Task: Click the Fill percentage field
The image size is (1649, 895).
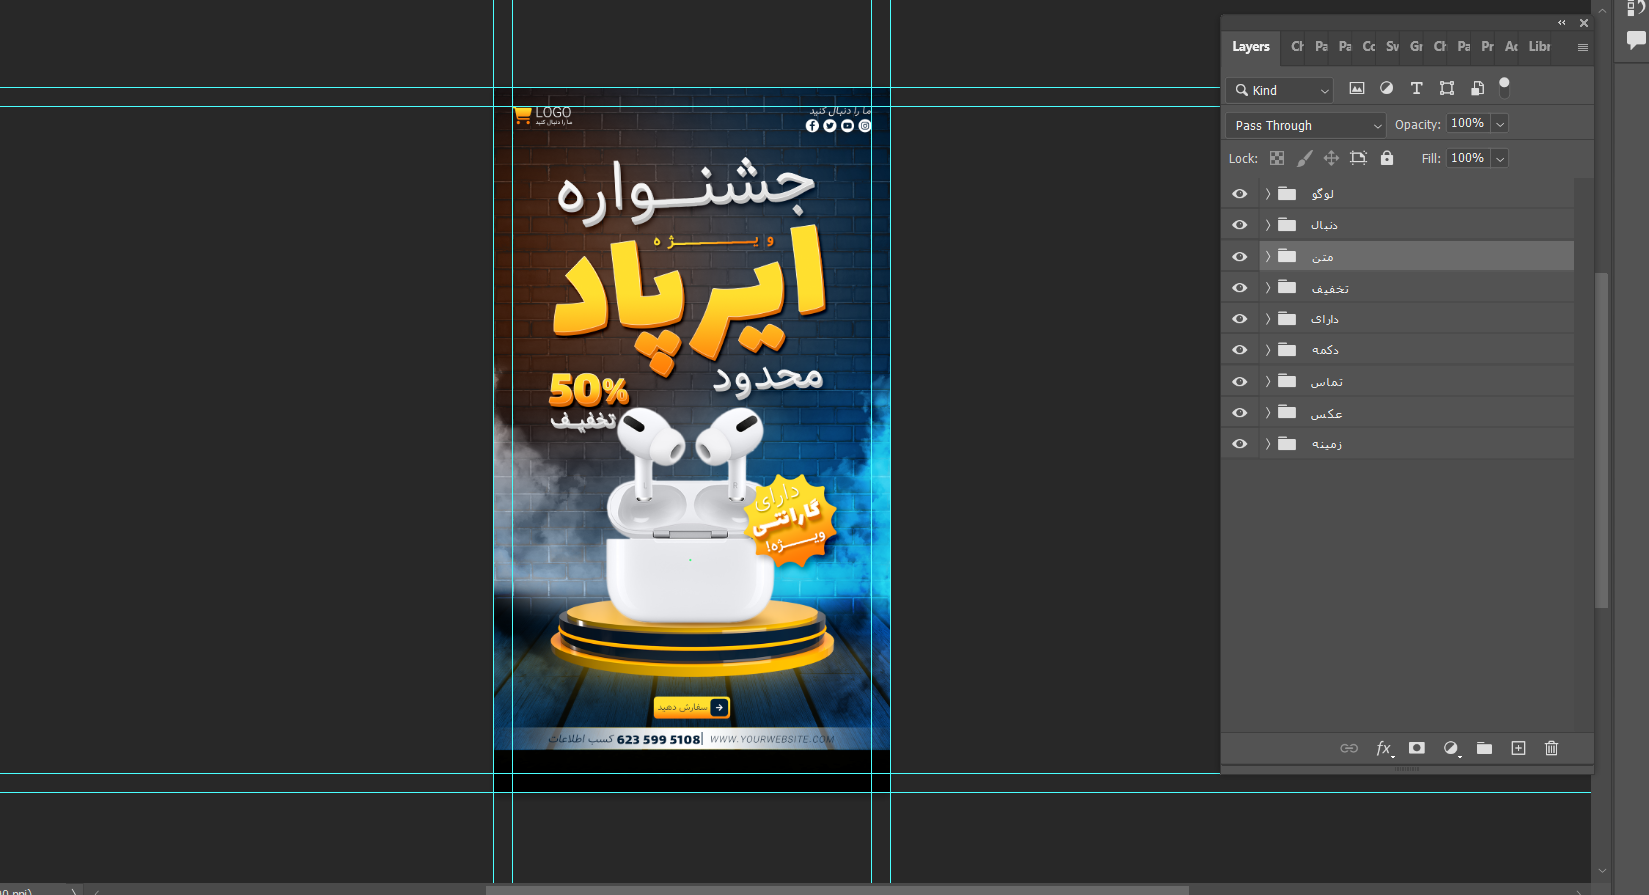Action: tap(1467, 158)
